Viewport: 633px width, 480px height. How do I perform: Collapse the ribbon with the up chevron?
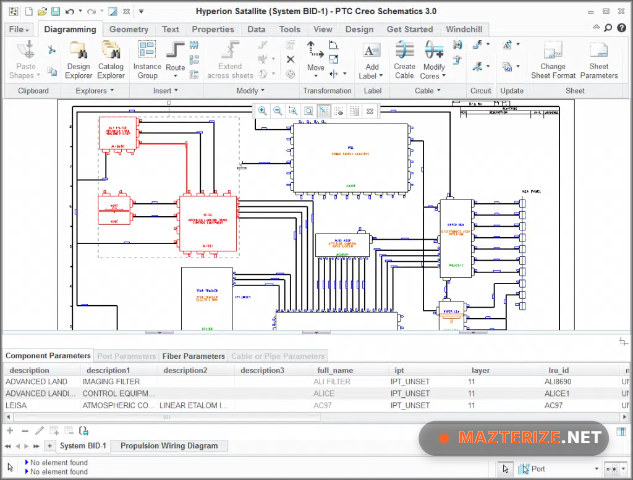click(596, 27)
